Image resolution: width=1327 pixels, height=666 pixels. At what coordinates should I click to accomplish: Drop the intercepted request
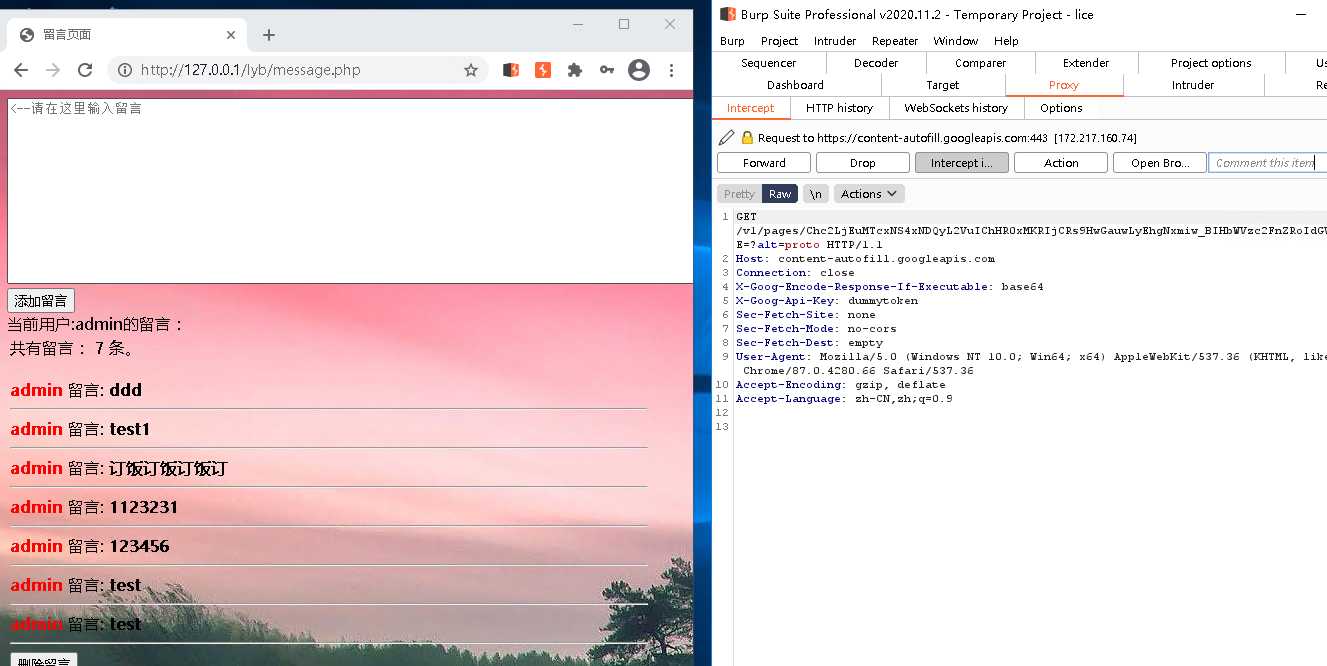[863, 163]
